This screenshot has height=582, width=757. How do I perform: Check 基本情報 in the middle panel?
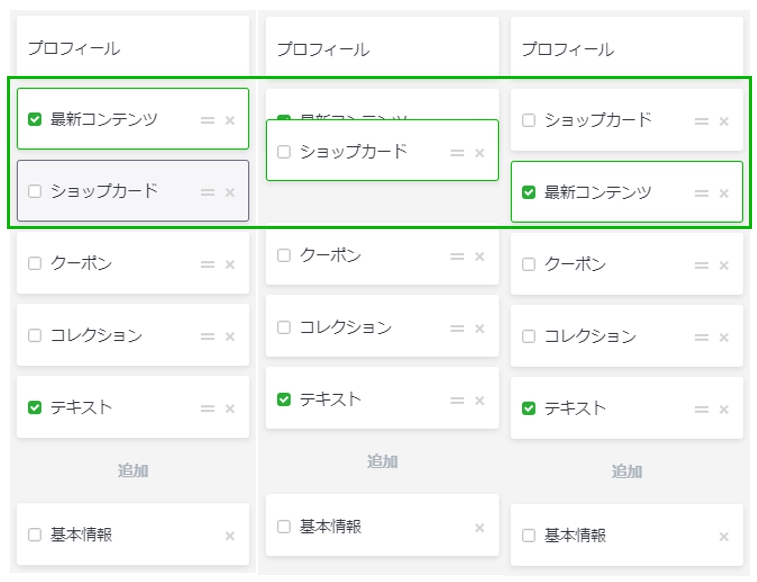click(284, 526)
